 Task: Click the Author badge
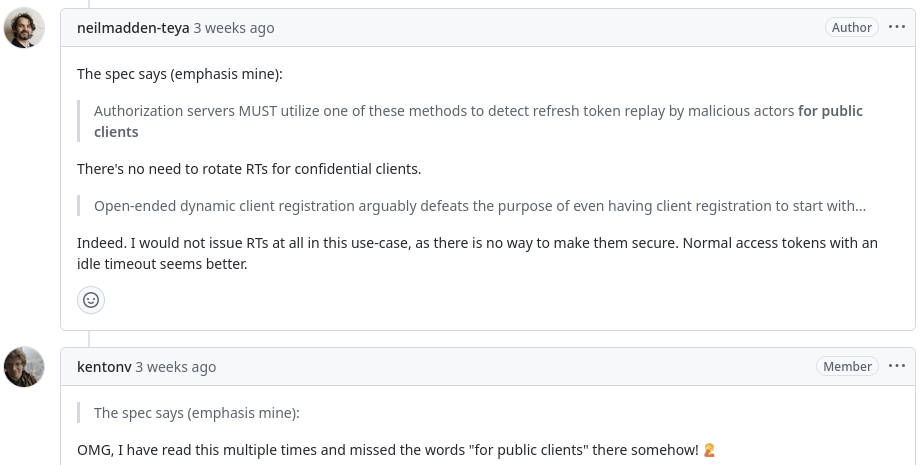[851, 27]
